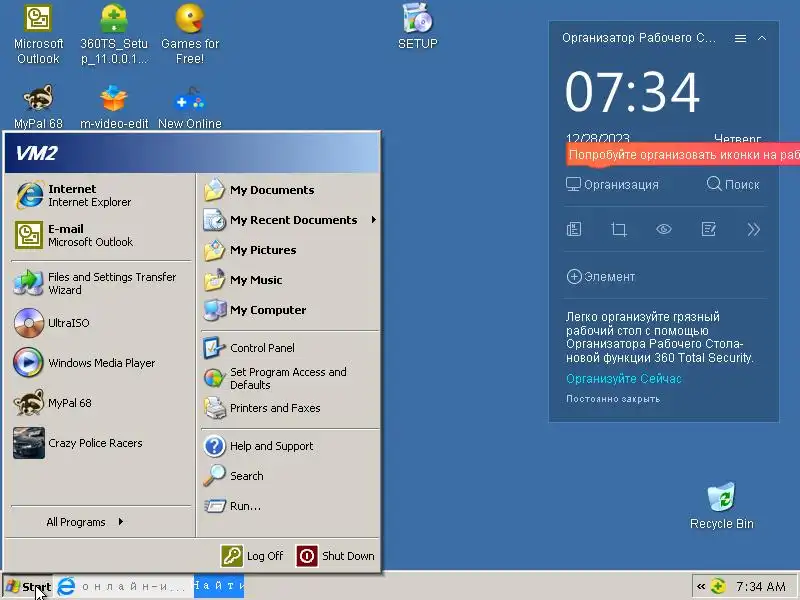Click the Log Off button
The image size is (800, 600).
click(253, 556)
